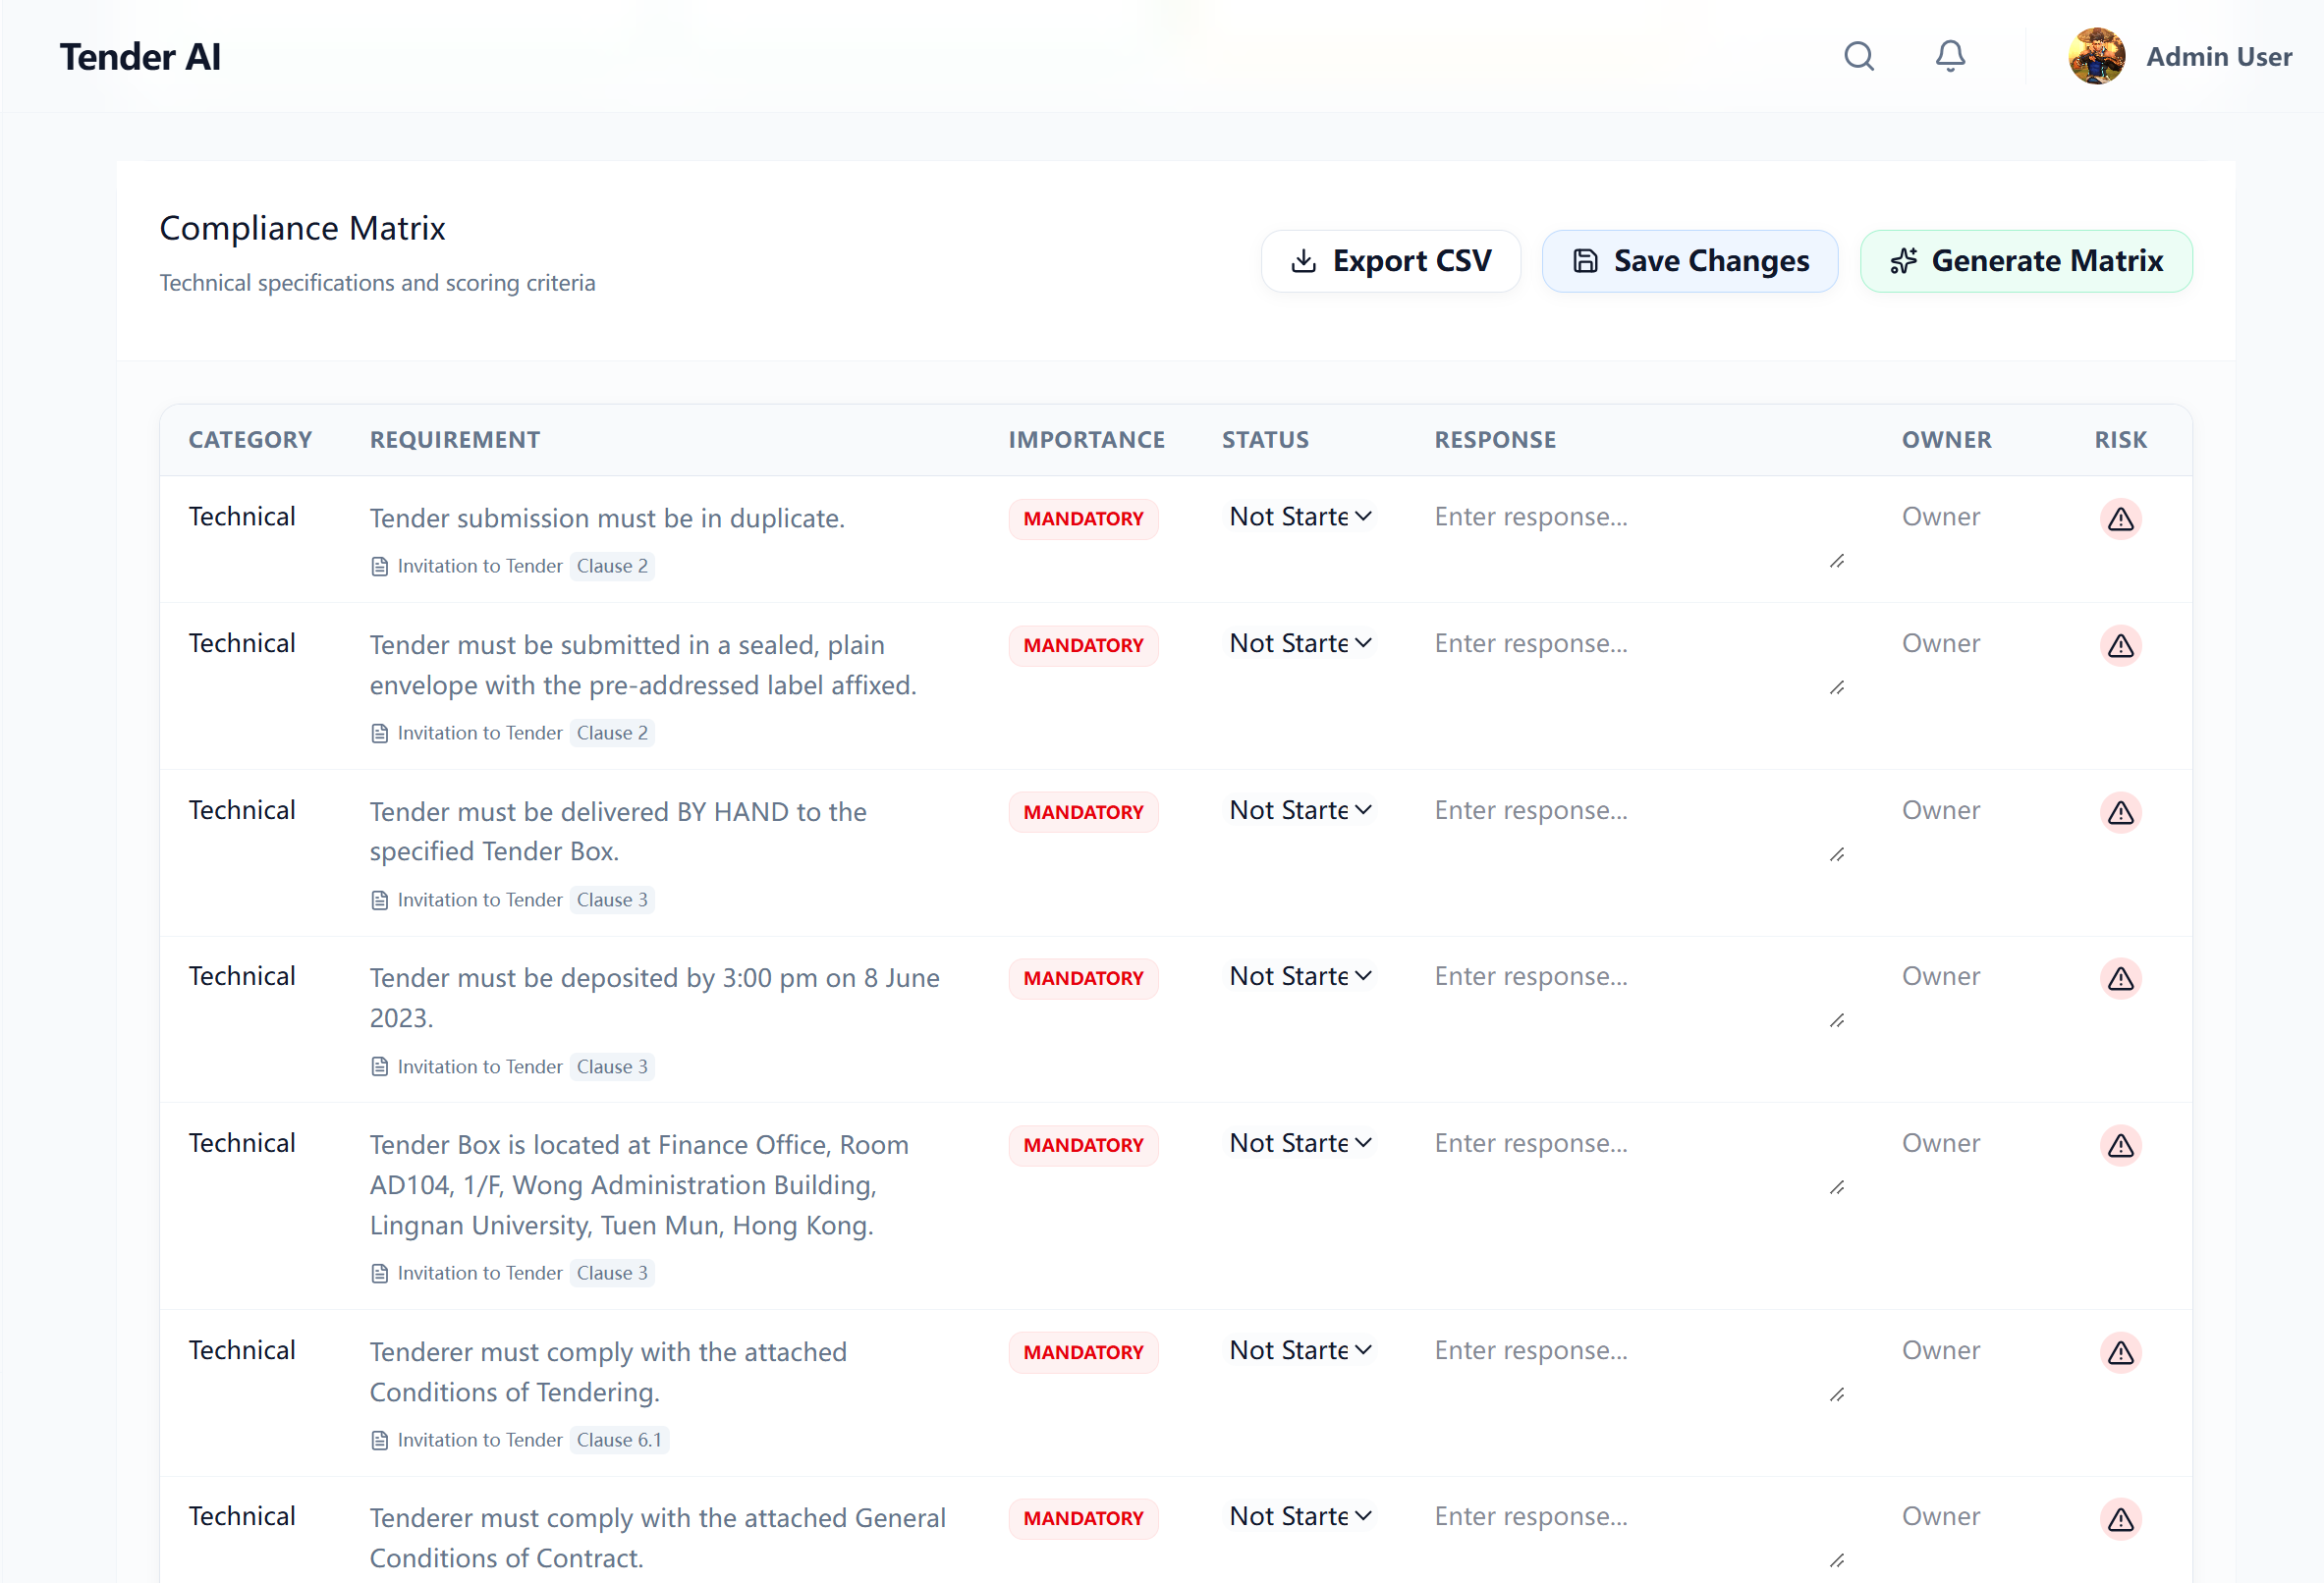Click the notification bell icon
Image resolution: width=2324 pixels, height=1583 pixels.
[x=1950, y=56]
